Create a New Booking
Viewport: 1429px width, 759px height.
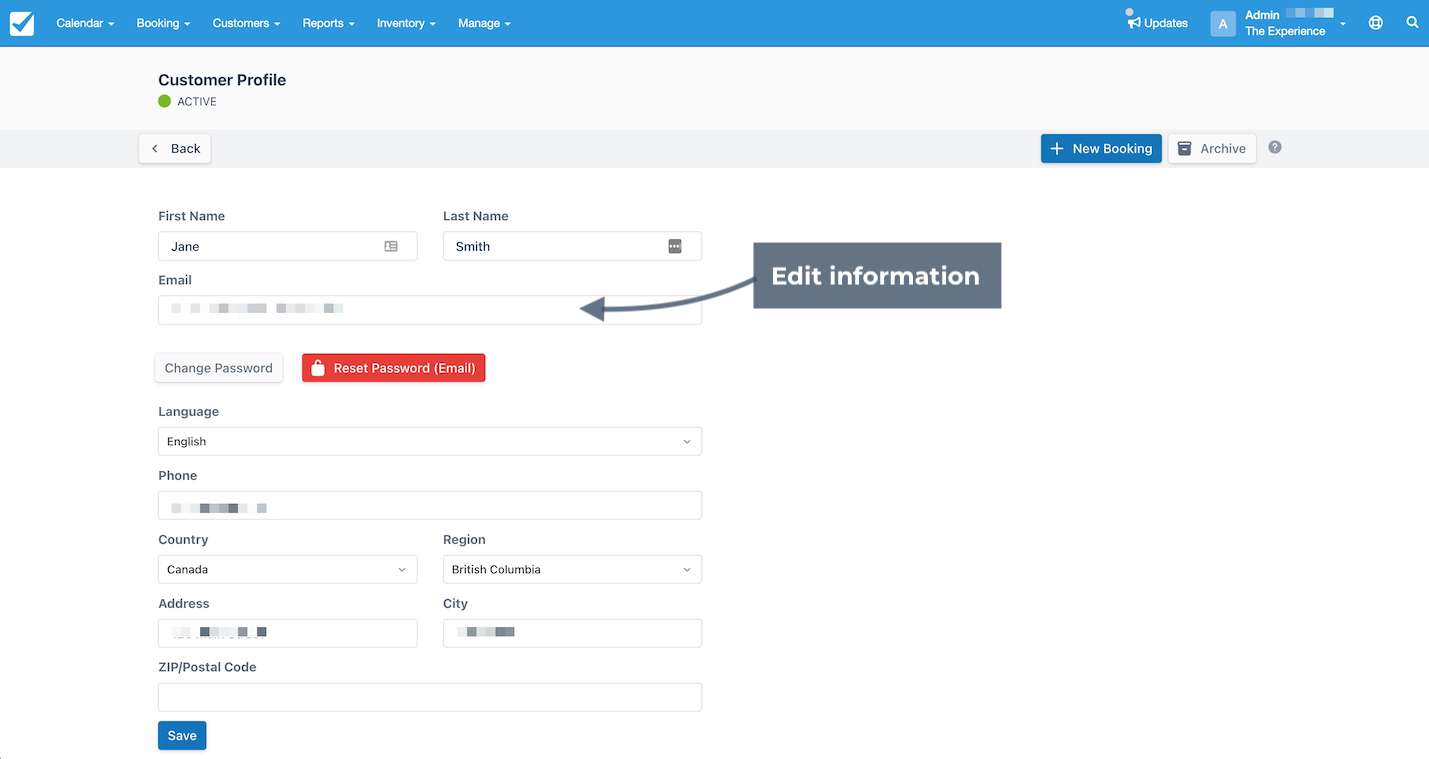[x=1101, y=148]
